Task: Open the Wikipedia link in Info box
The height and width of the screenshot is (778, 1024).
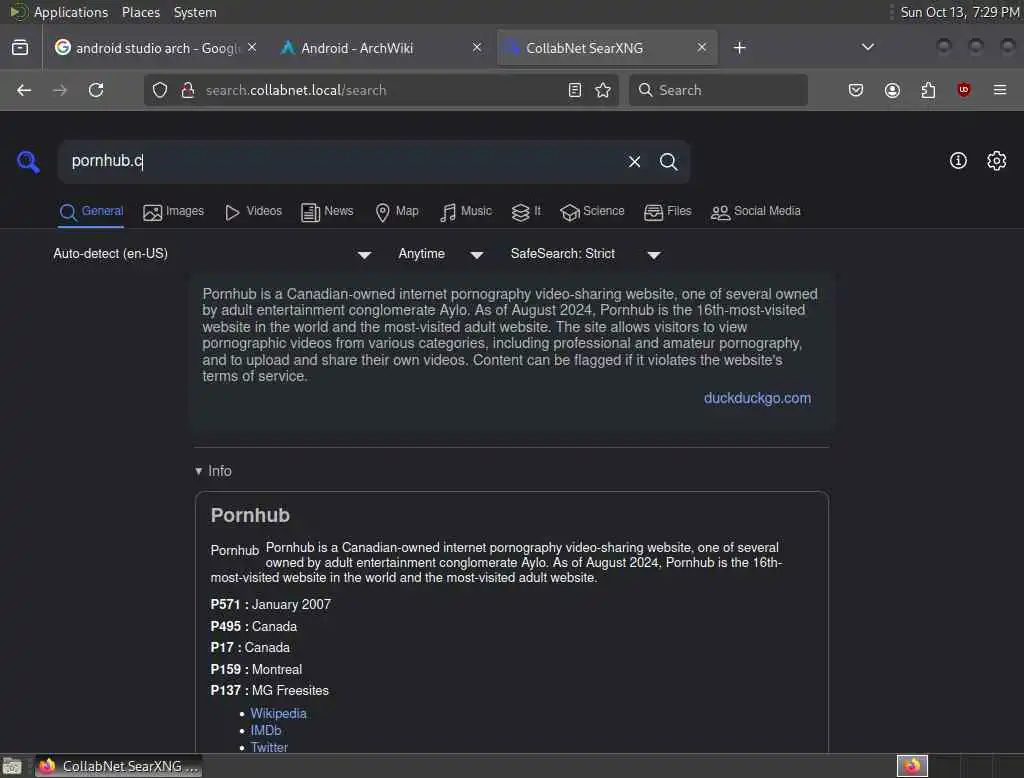Action: (278, 713)
